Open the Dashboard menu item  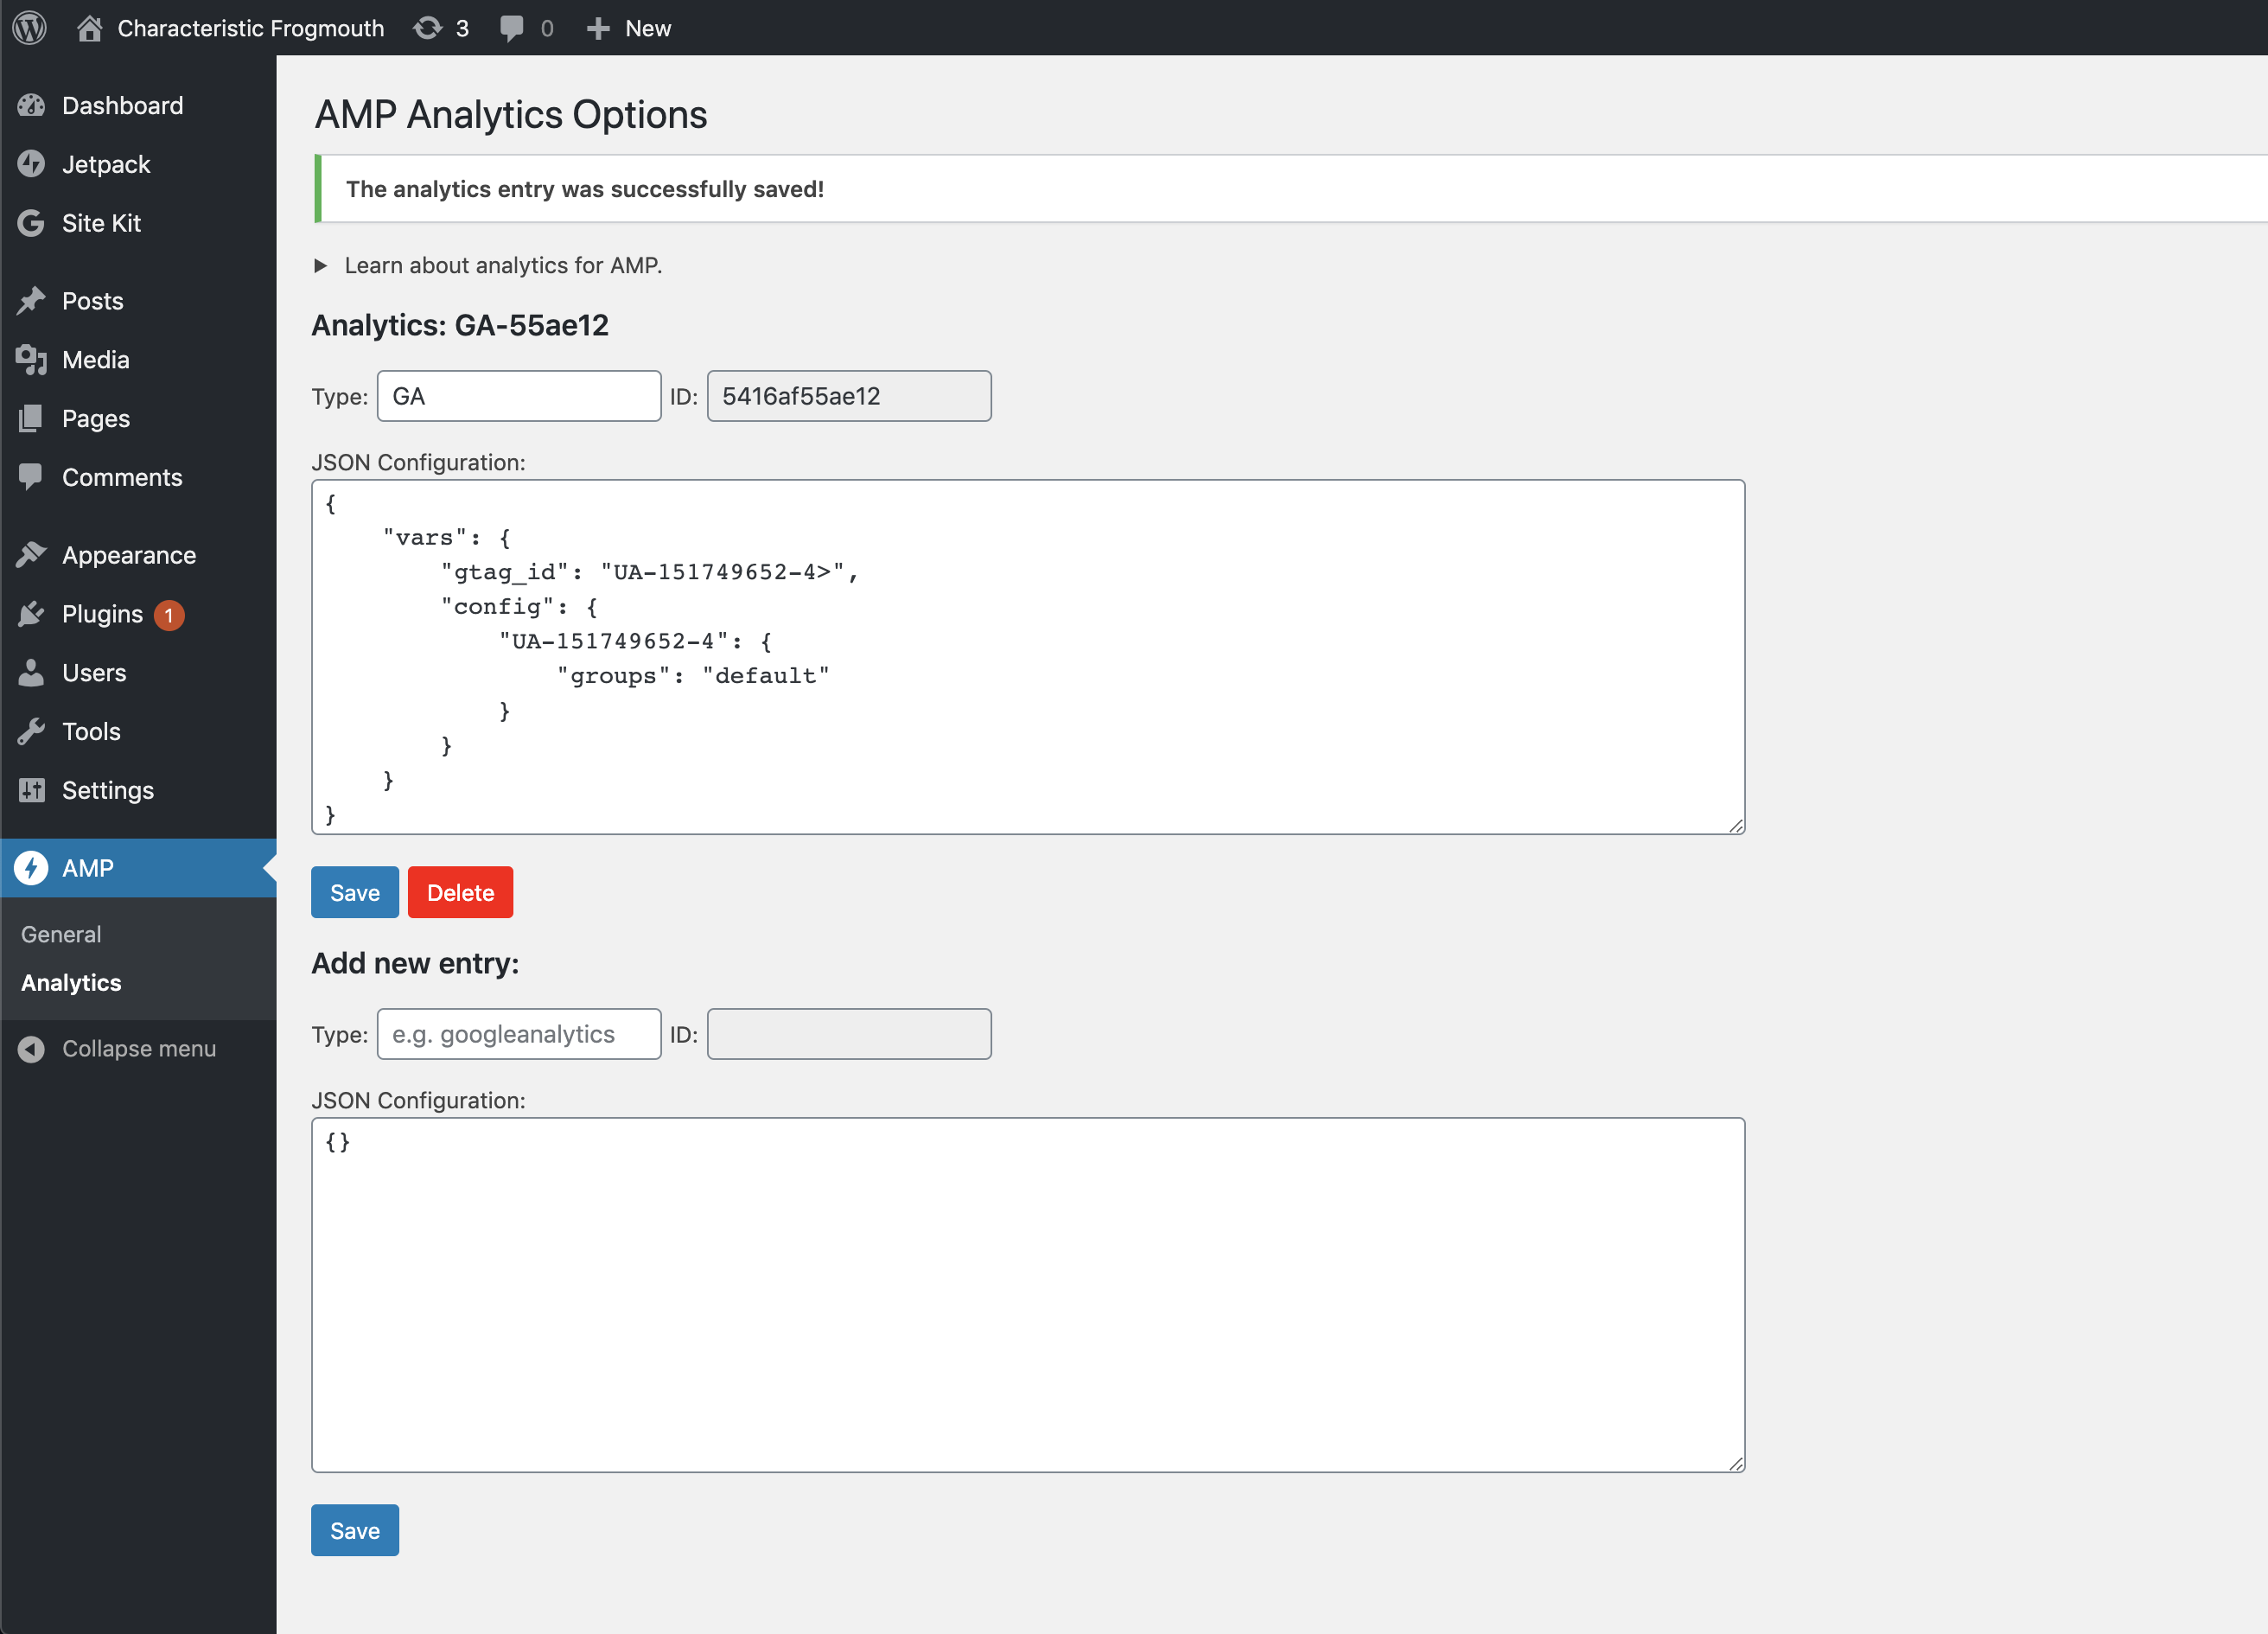point(138,105)
